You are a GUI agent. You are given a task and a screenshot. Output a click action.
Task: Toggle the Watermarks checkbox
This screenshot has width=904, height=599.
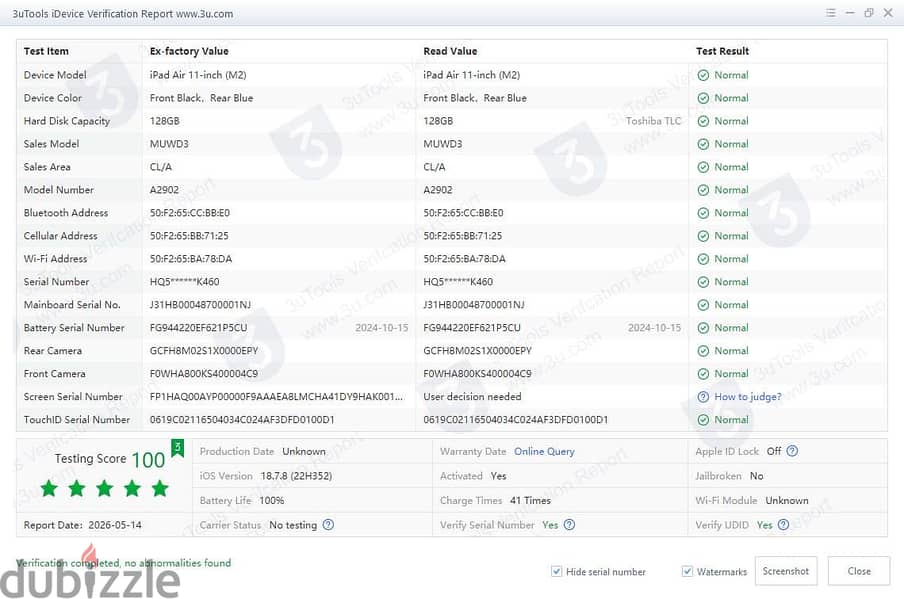point(687,571)
